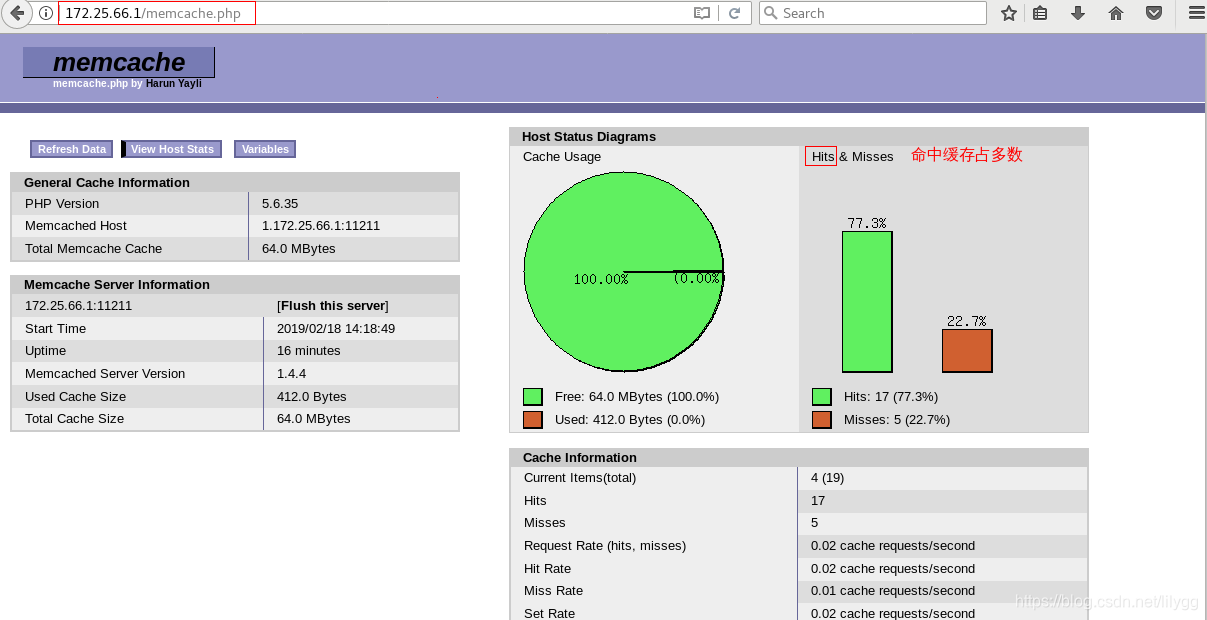
Task: Click the green cache usage pie chart
Action: (x=623, y=272)
